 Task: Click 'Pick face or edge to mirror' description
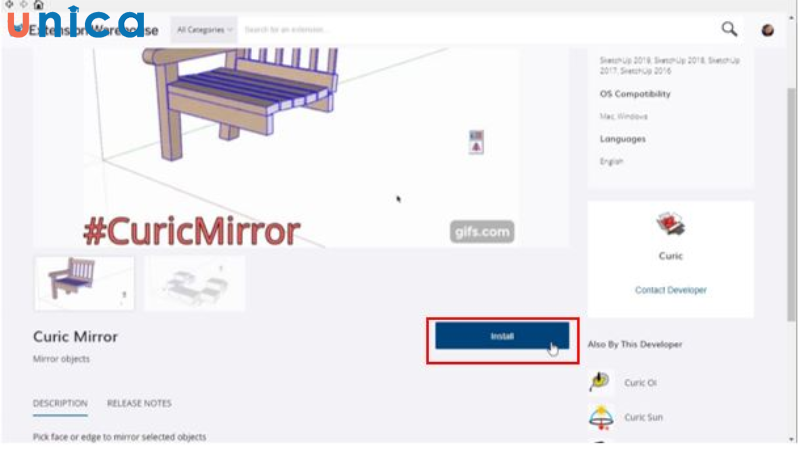119,437
